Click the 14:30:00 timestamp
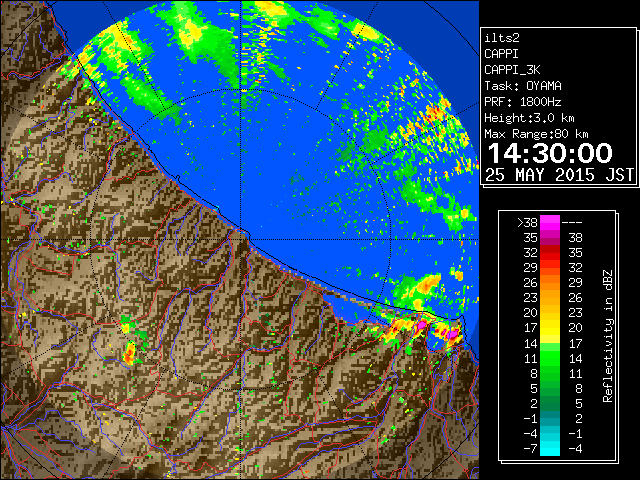640x480 pixels. [550, 153]
